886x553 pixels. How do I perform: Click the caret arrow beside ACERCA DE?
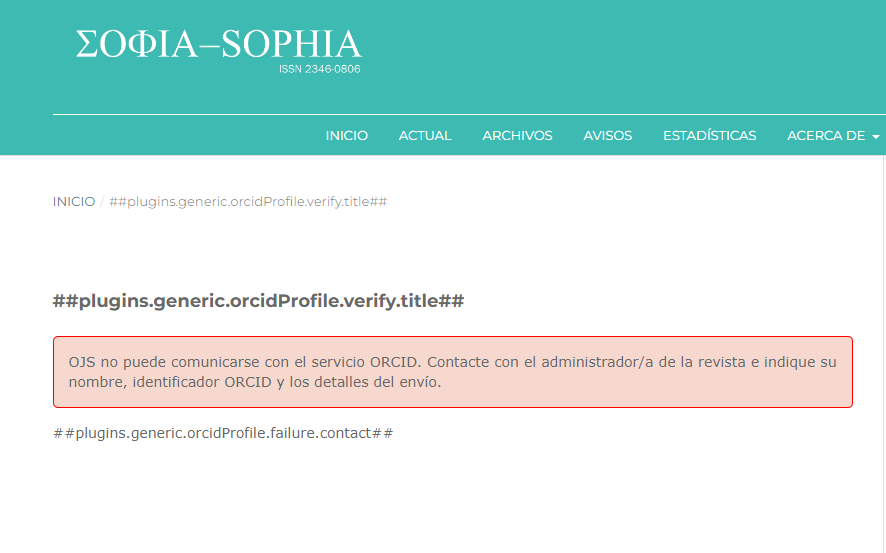coord(876,137)
